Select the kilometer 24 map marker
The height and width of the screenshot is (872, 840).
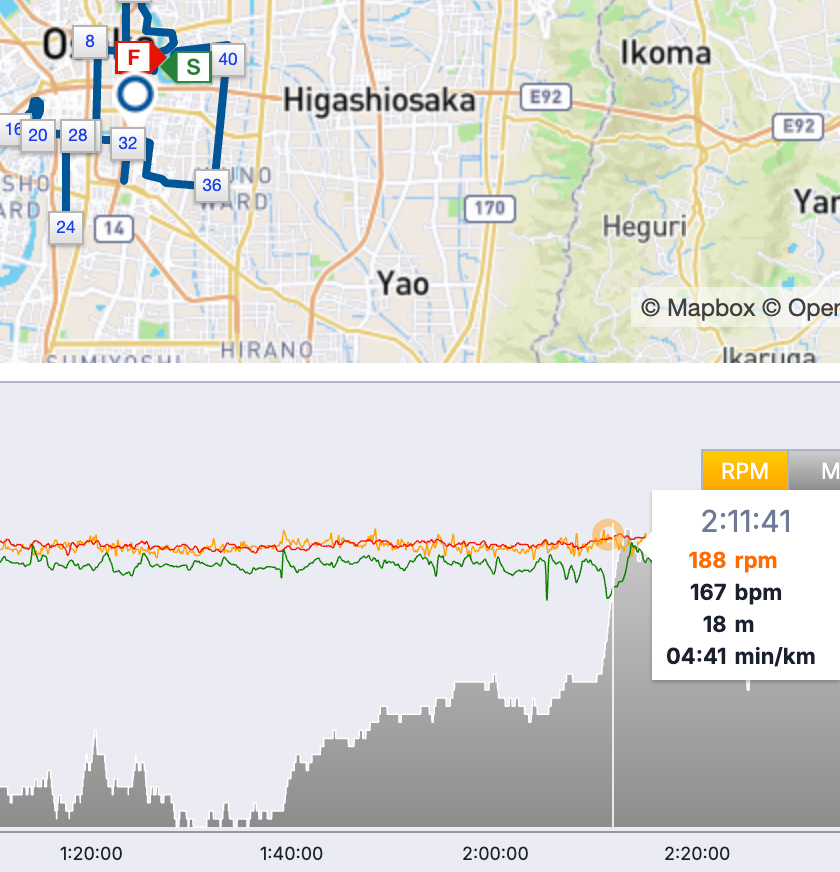click(x=65, y=227)
